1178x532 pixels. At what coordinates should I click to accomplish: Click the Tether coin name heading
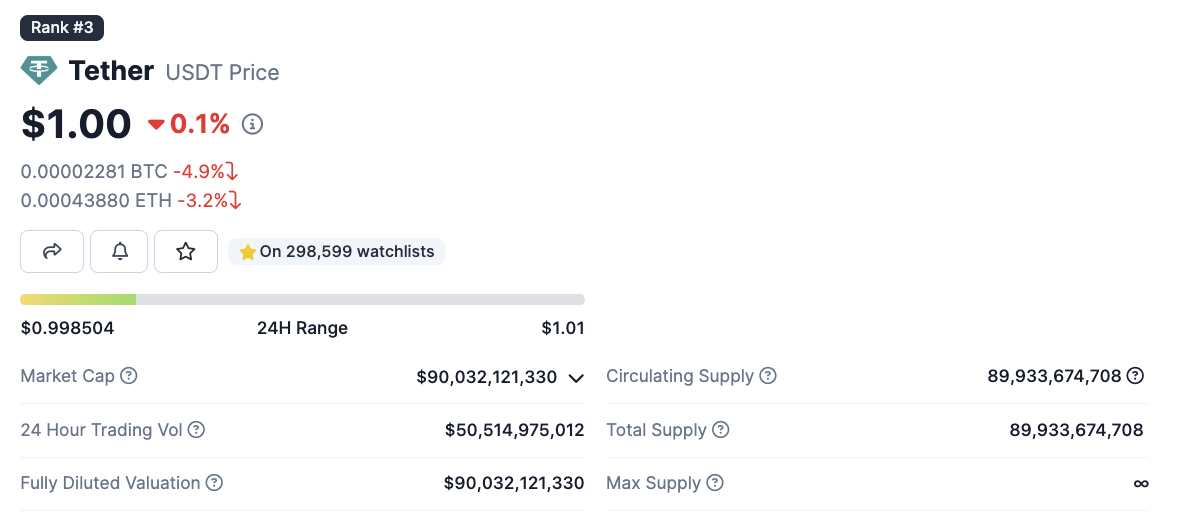pos(111,71)
